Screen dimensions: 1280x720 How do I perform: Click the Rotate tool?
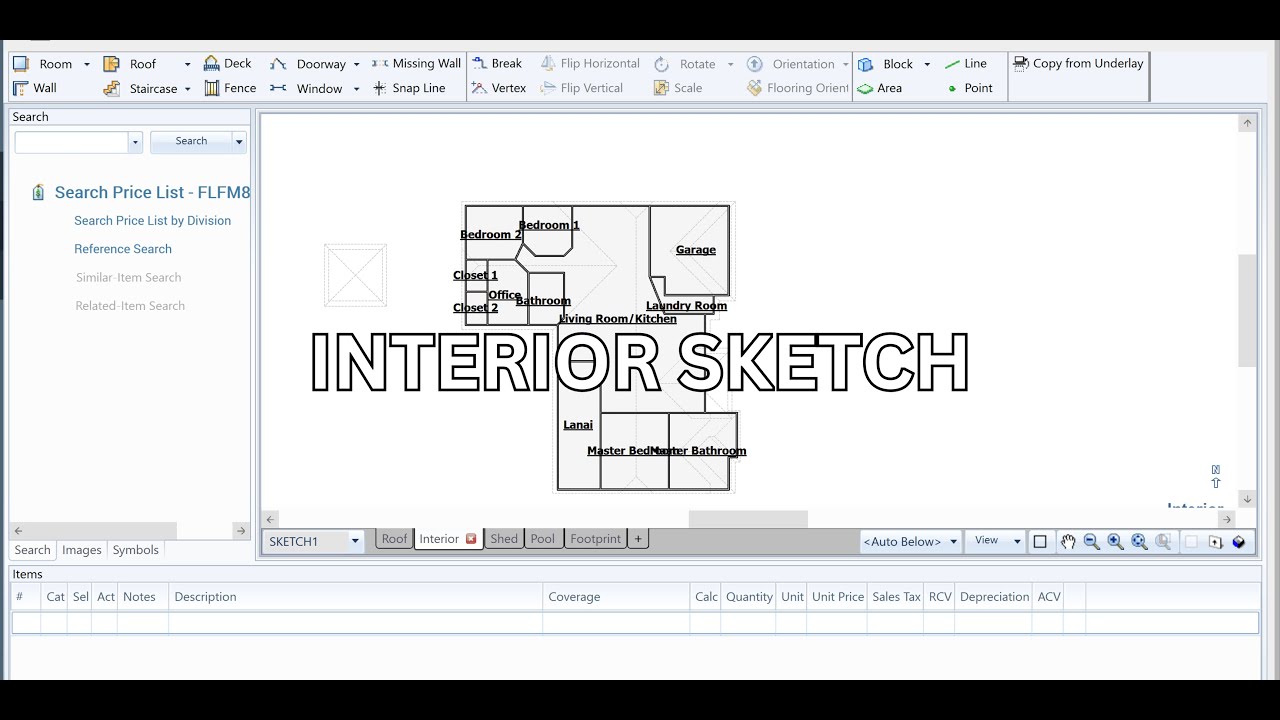686,63
